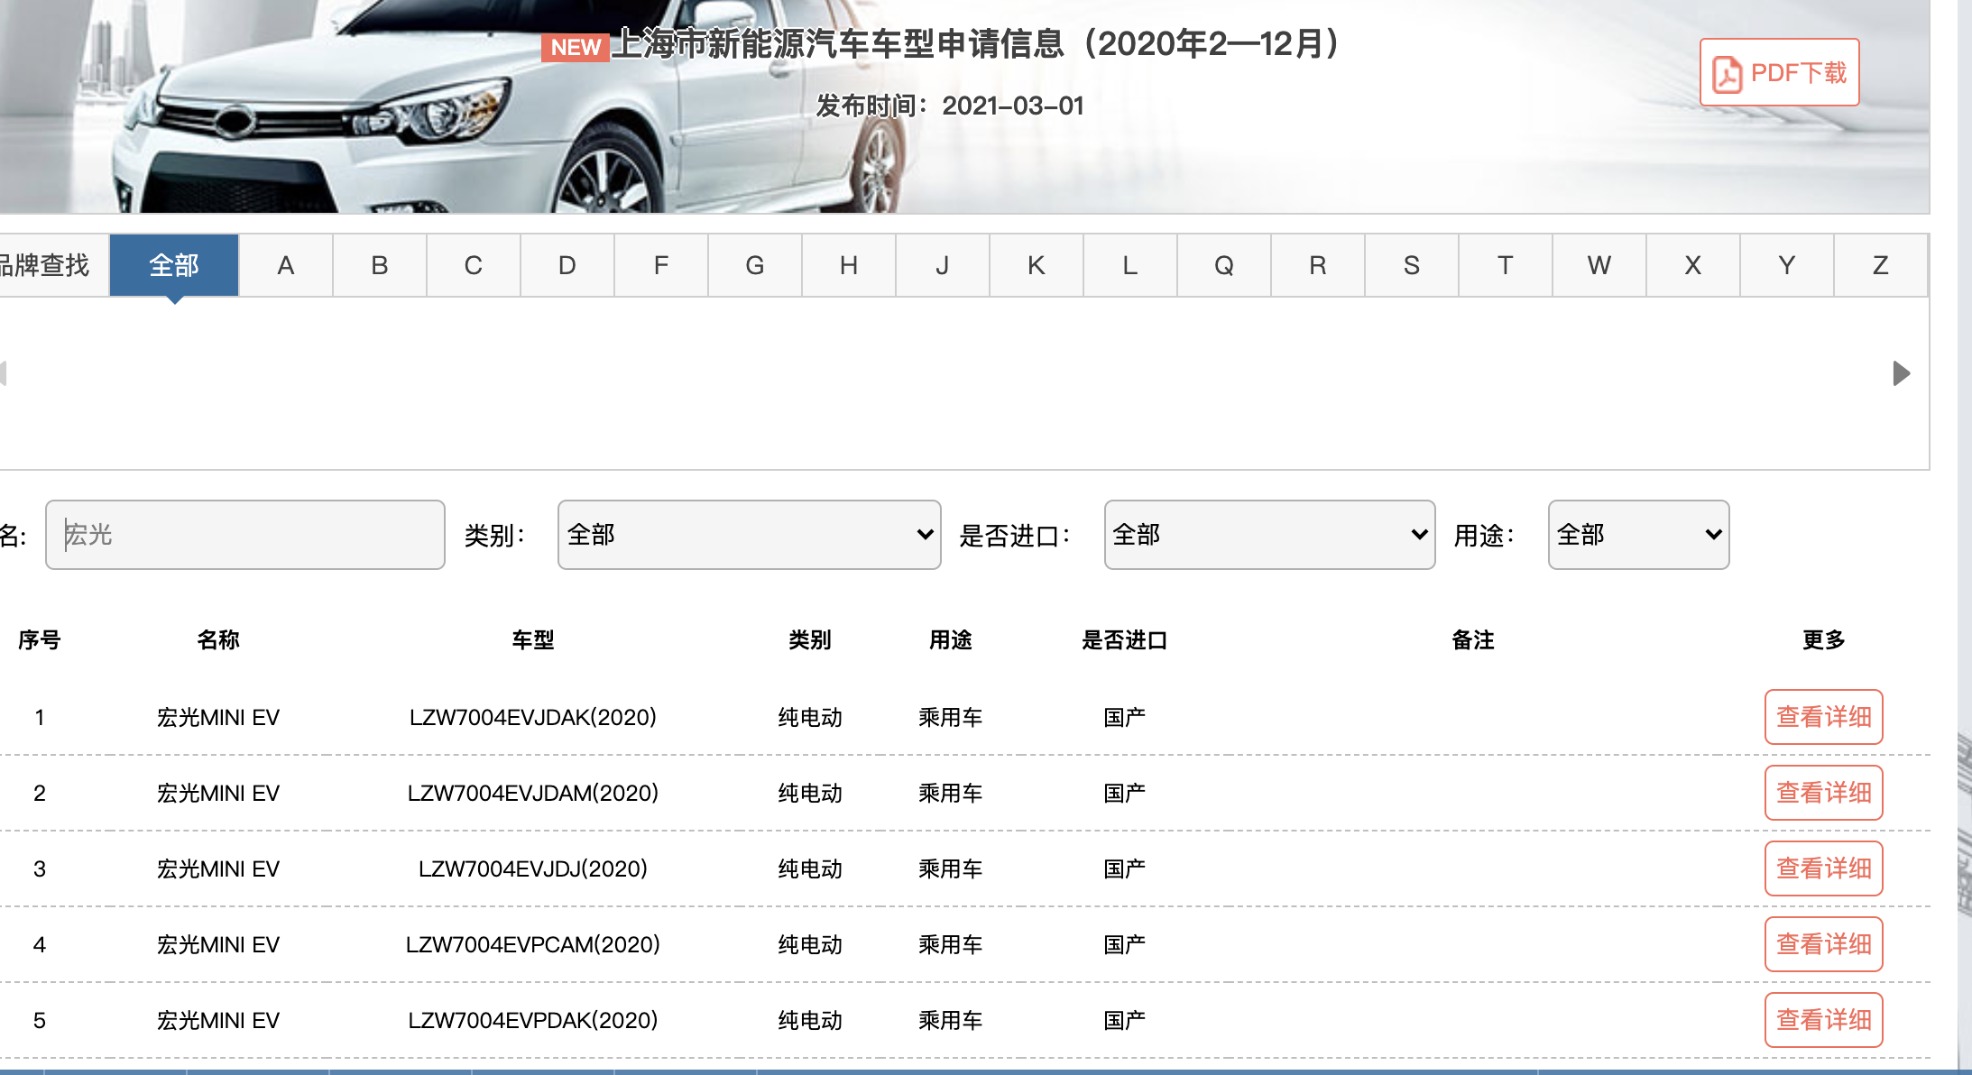Filter brands by letter K
This screenshot has width=1972, height=1075.
(1036, 265)
